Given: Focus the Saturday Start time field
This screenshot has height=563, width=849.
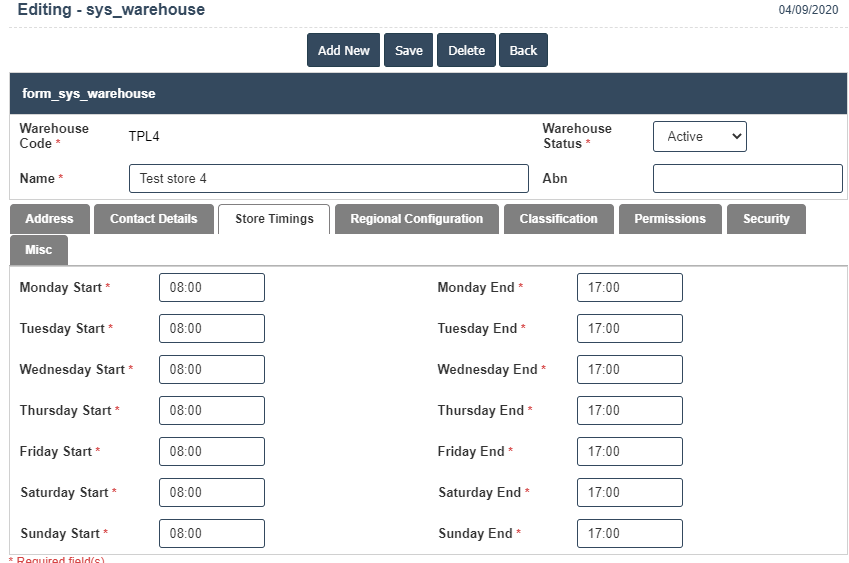Looking at the screenshot, I should click(212, 493).
